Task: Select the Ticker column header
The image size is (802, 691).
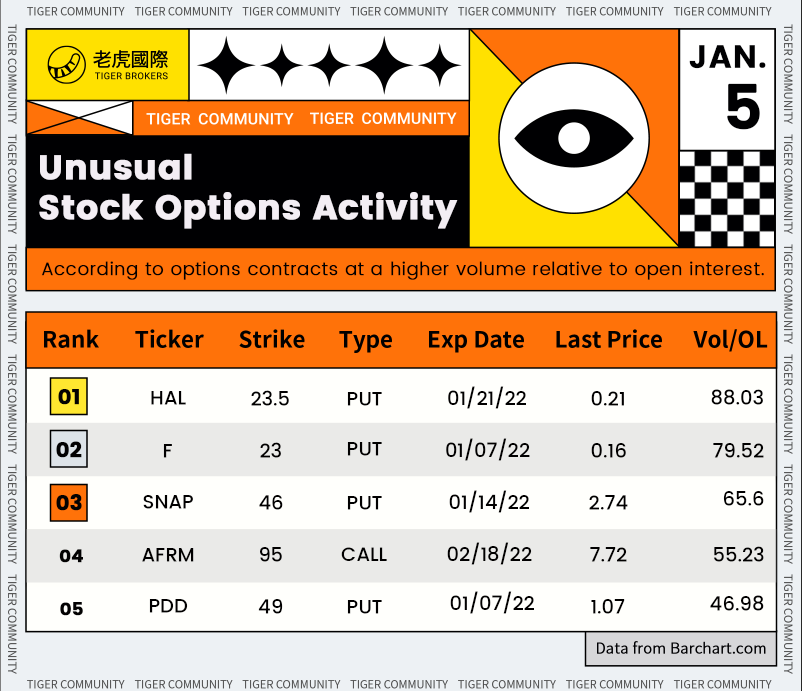Action: (x=170, y=340)
